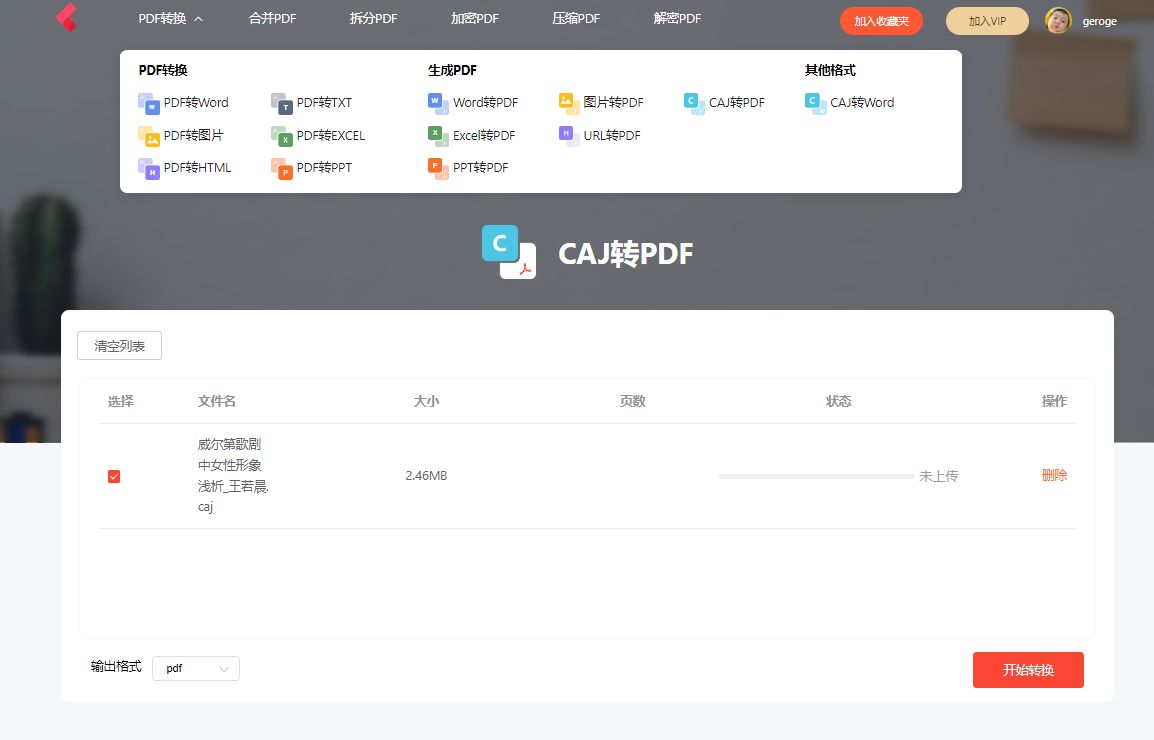Select 图片转PDF menu entry
The width and height of the screenshot is (1154, 740).
click(x=613, y=103)
